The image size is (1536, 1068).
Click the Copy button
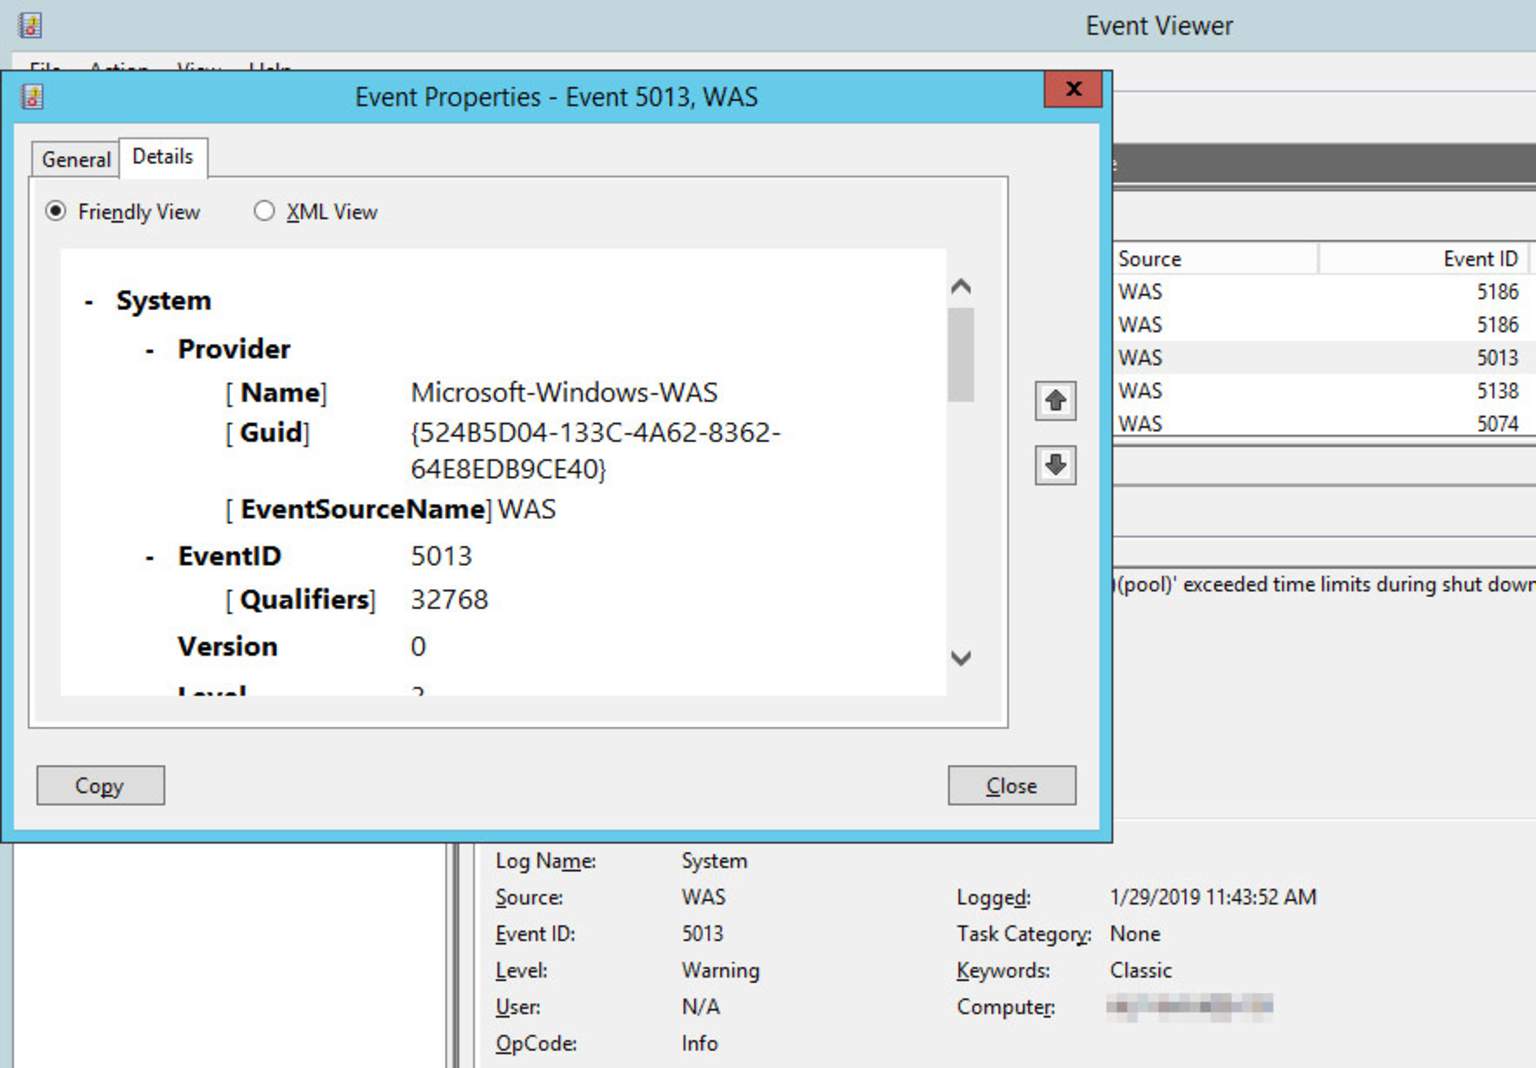[100, 785]
